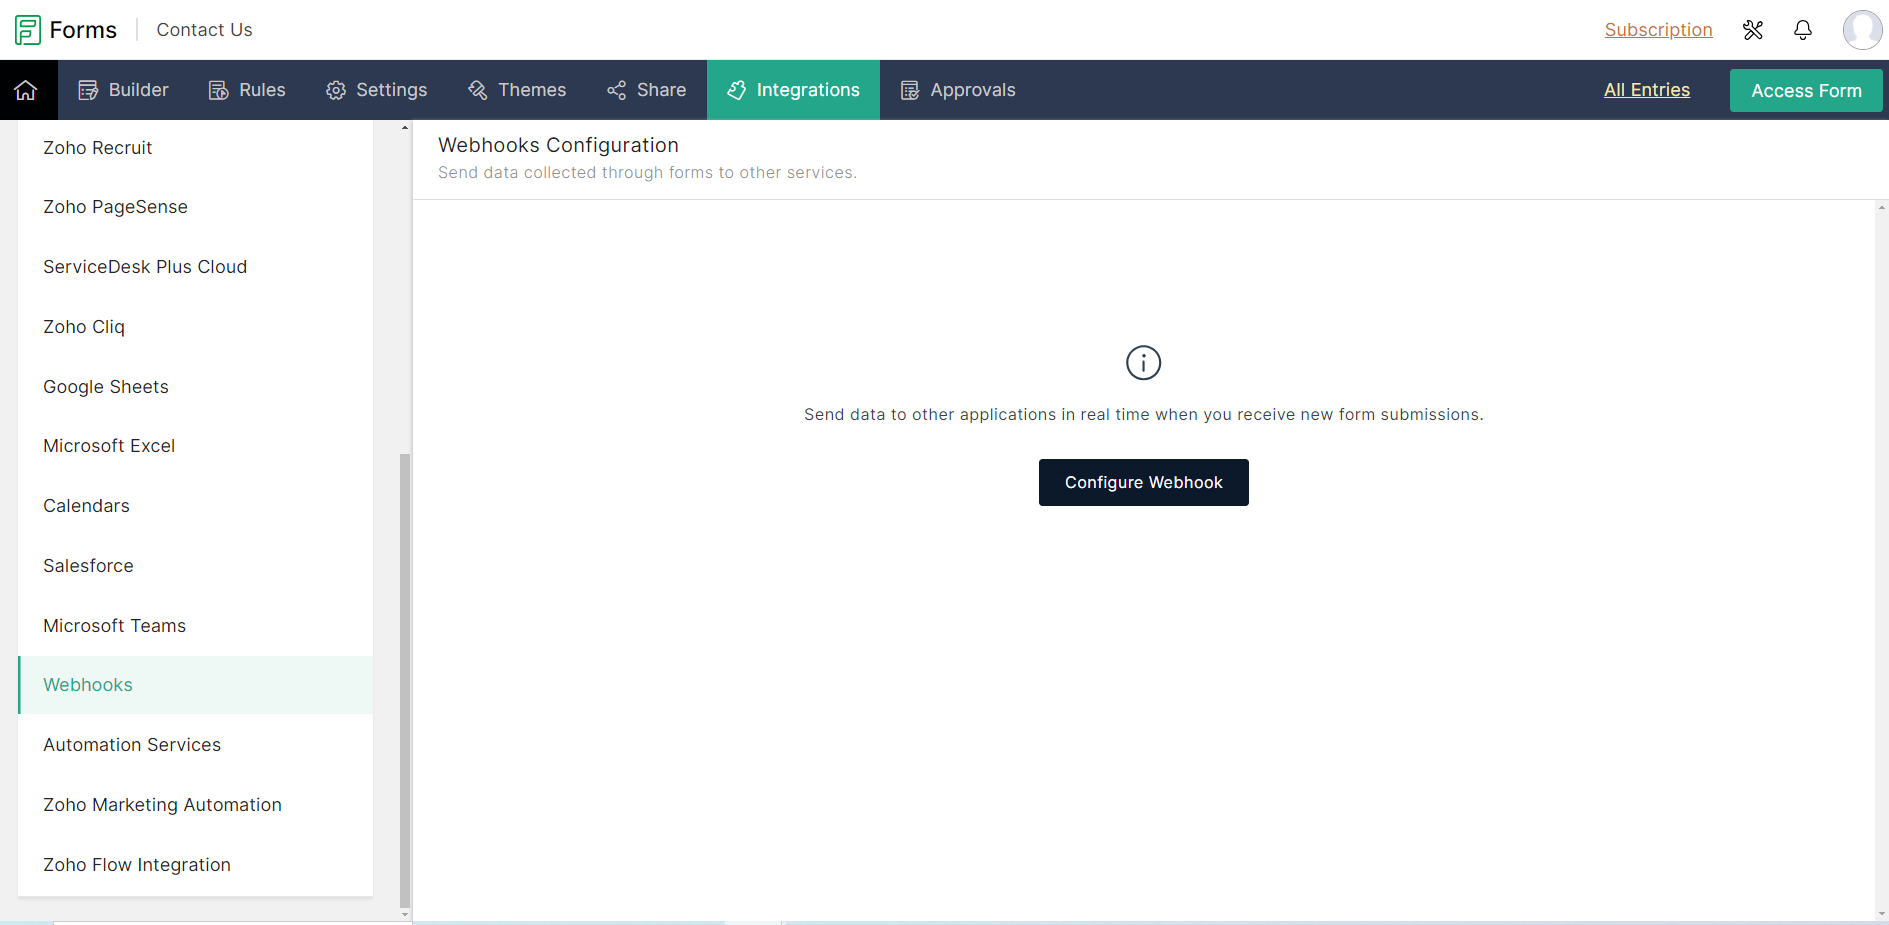Screen dimensions: 1889x925
Task: Select Webhooks in the sidebar
Action: (196, 685)
